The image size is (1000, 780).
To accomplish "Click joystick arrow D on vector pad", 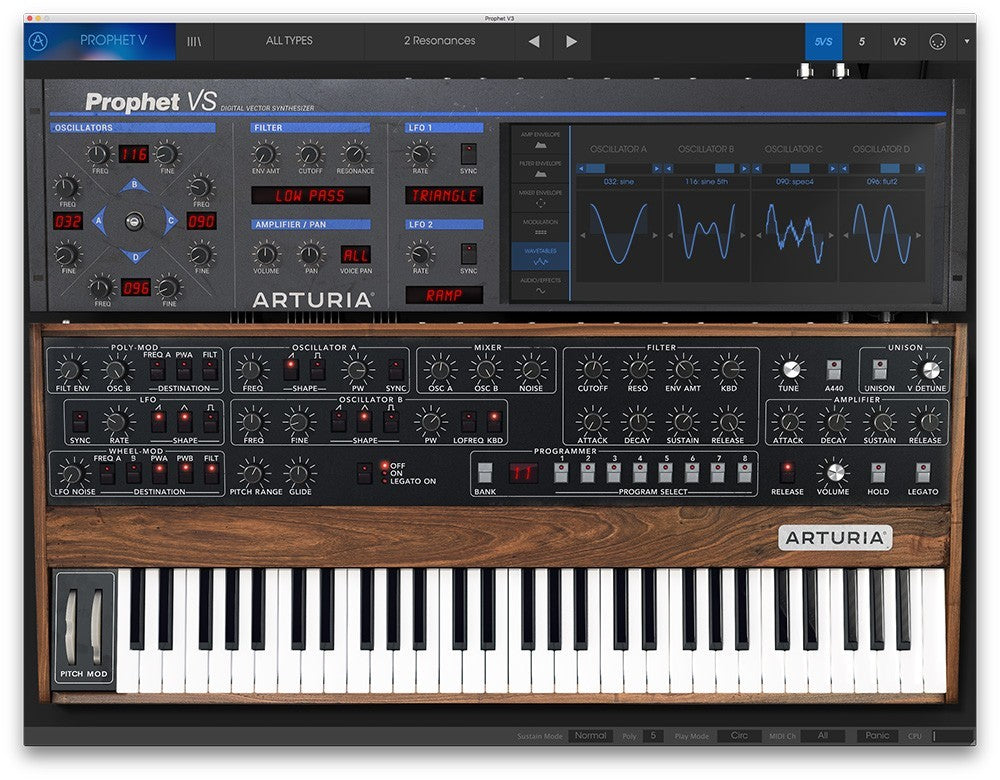I will click(135, 256).
